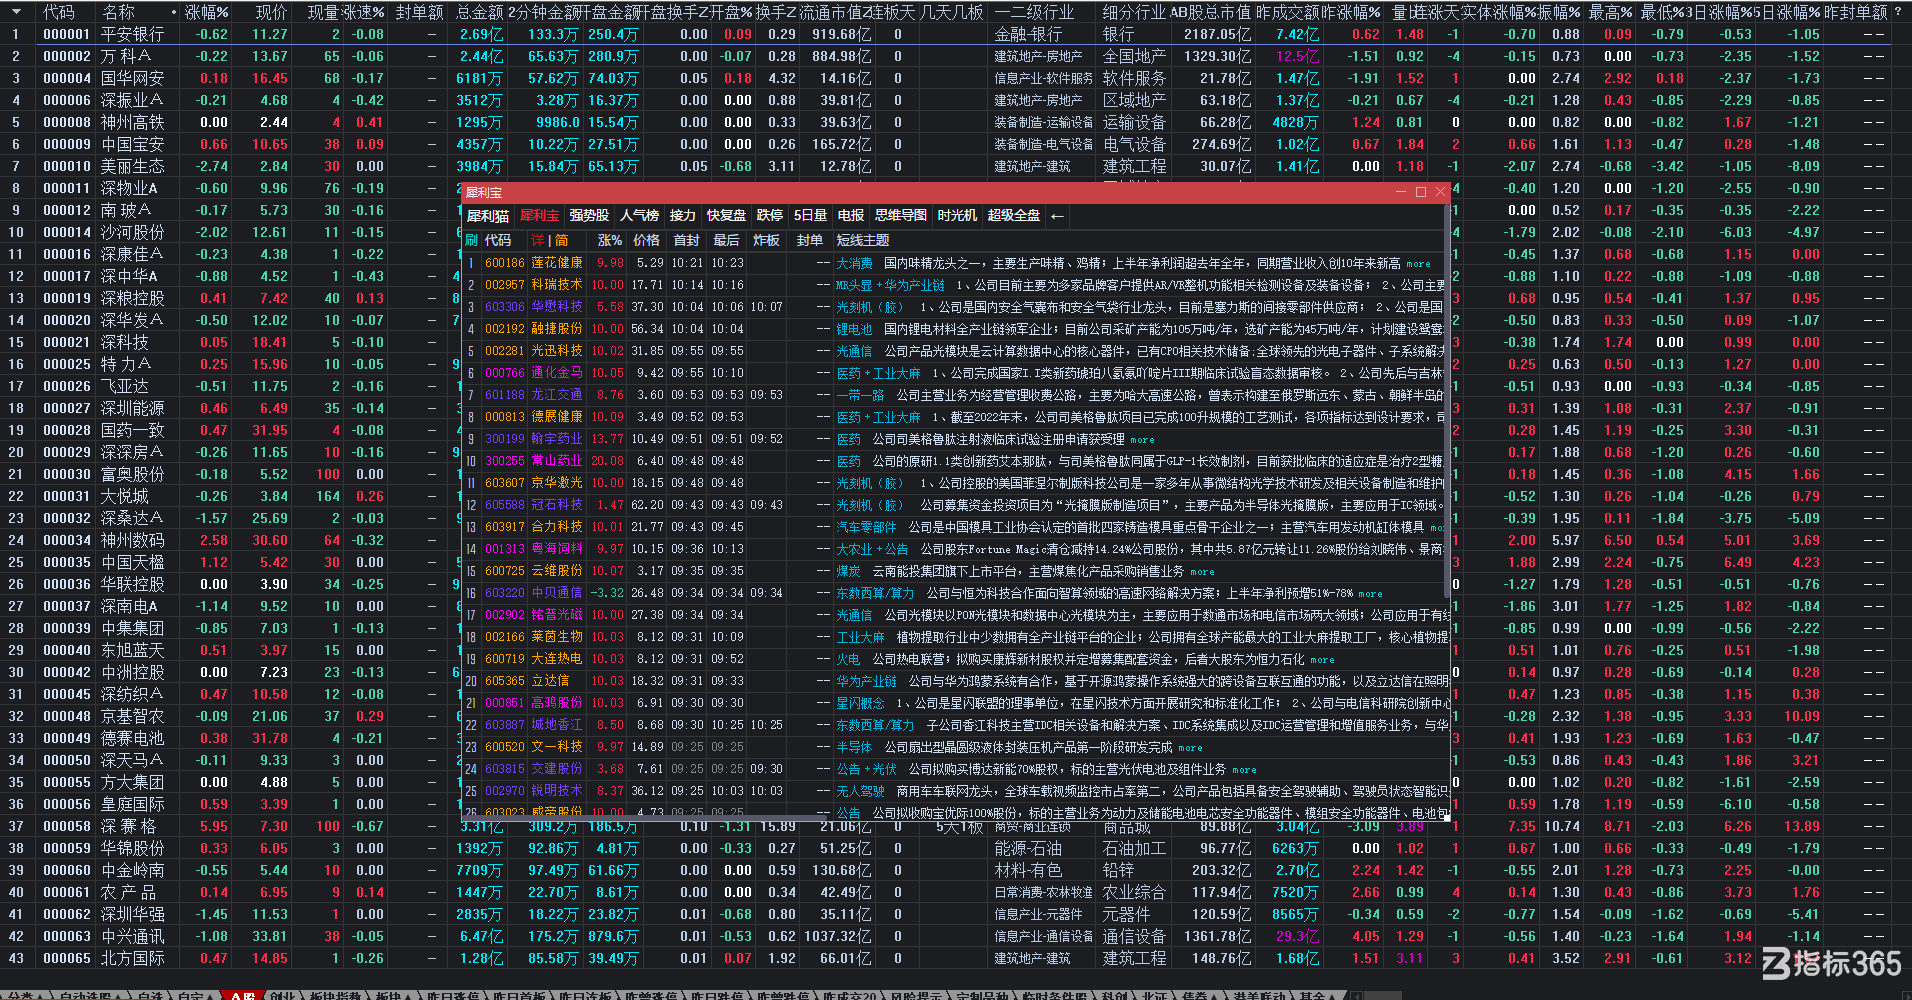
Task: Switch to the 超级全盘 tab
Action: pos(1014,216)
